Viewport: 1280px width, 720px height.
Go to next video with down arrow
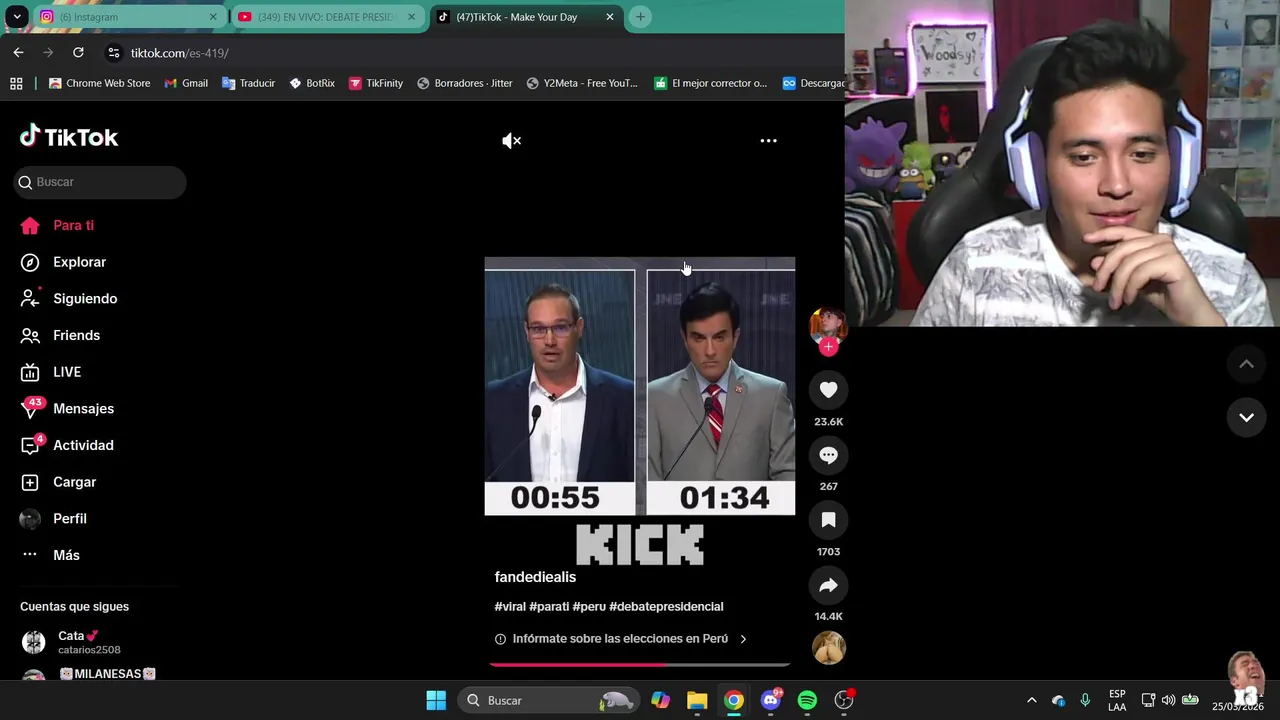pos(1246,417)
